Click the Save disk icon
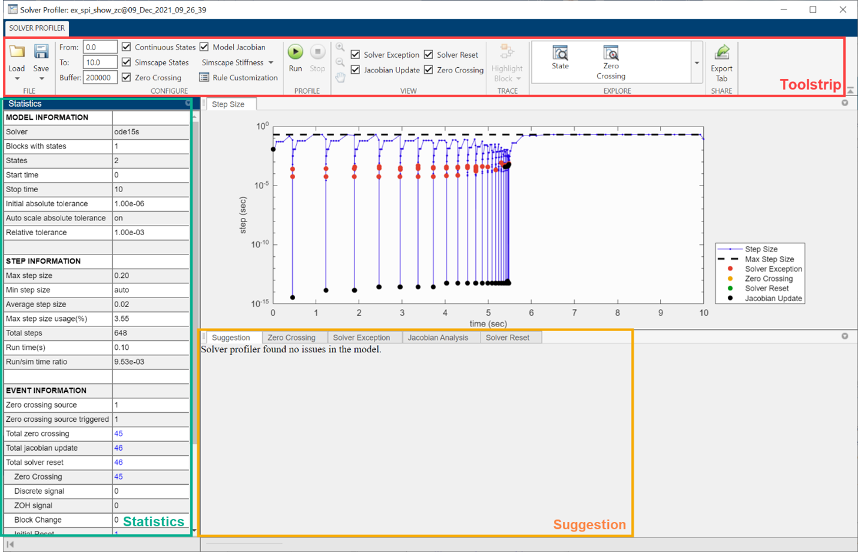 click(x=41, y=52)
